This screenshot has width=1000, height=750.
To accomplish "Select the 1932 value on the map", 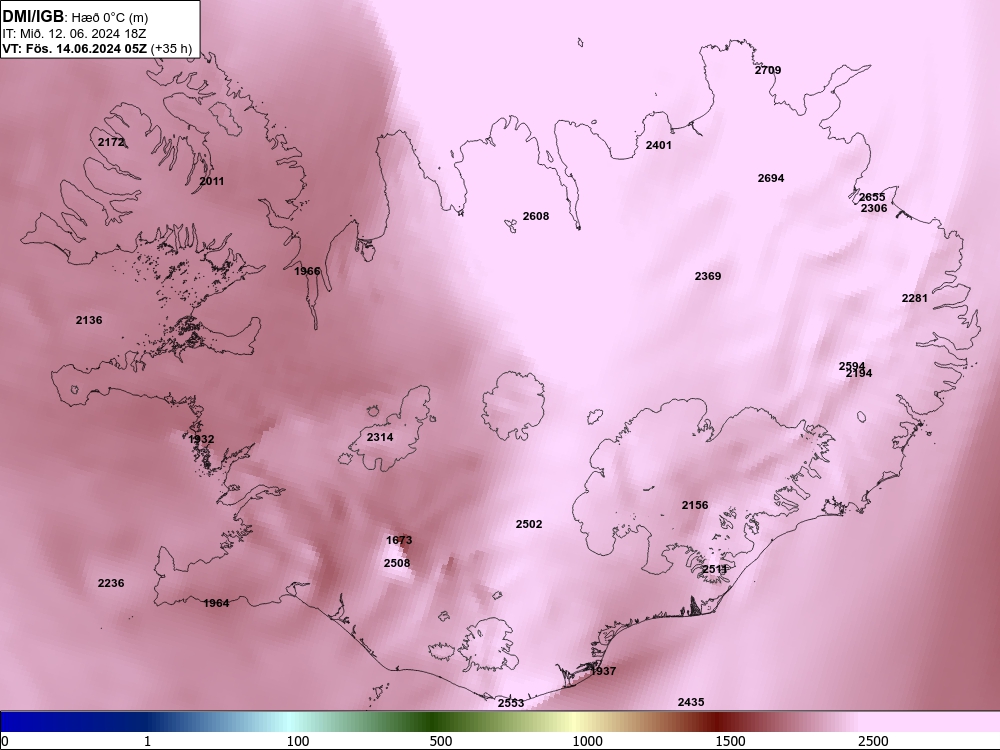I will tap(202, 439).
